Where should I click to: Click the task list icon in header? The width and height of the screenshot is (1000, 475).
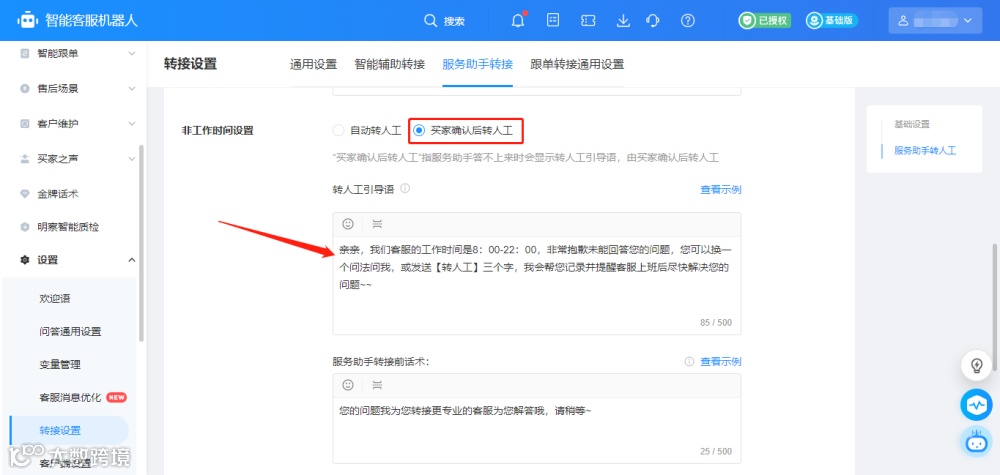[x=553, y=20]
